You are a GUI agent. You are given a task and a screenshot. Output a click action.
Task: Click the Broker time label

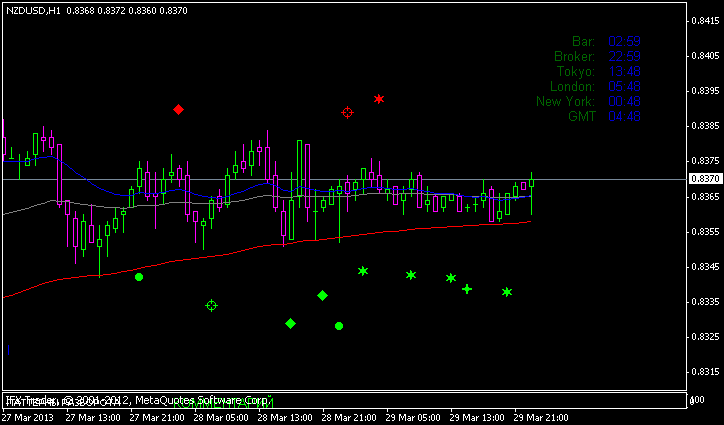574,56
